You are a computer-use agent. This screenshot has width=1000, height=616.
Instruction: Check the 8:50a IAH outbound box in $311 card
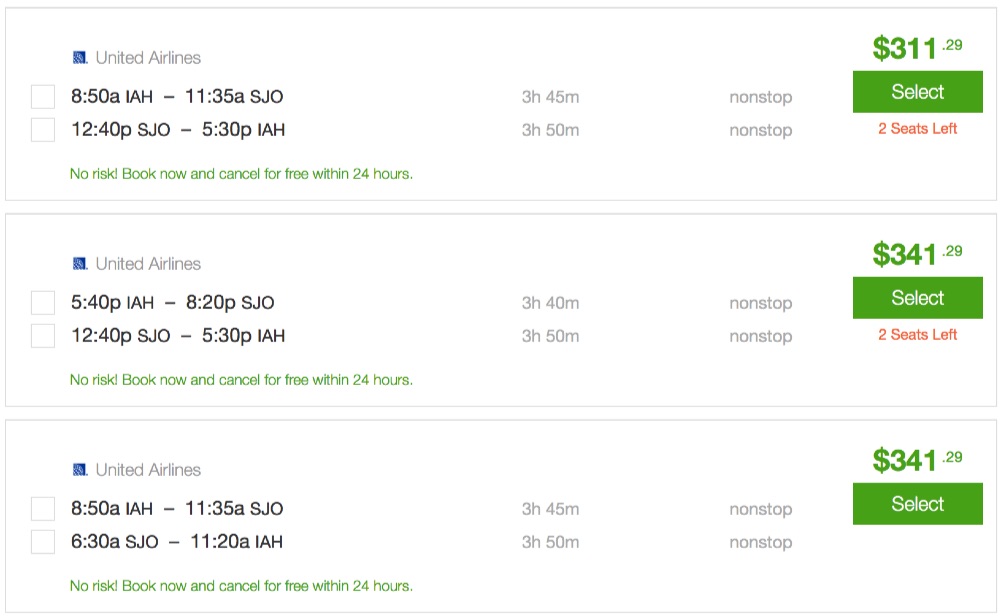43,97
